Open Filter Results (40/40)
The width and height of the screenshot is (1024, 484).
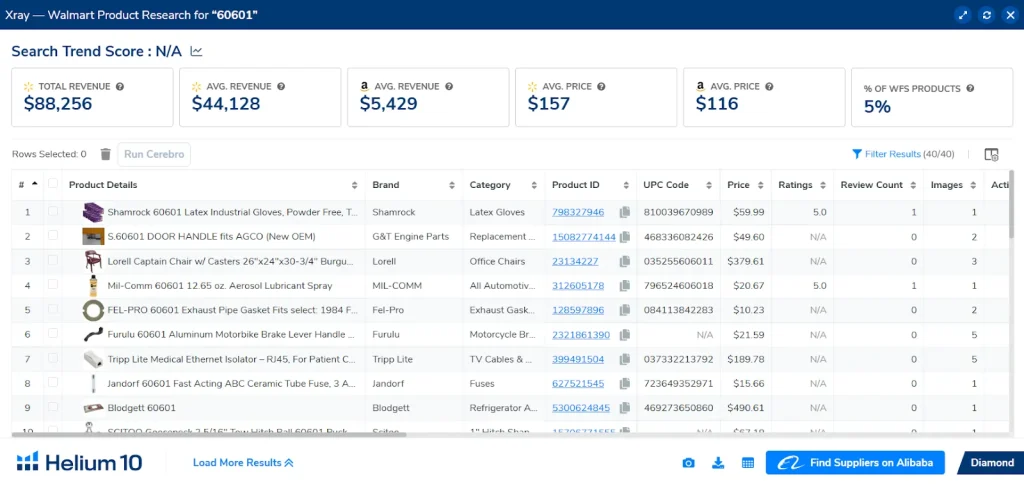click(x=903, y=154)
